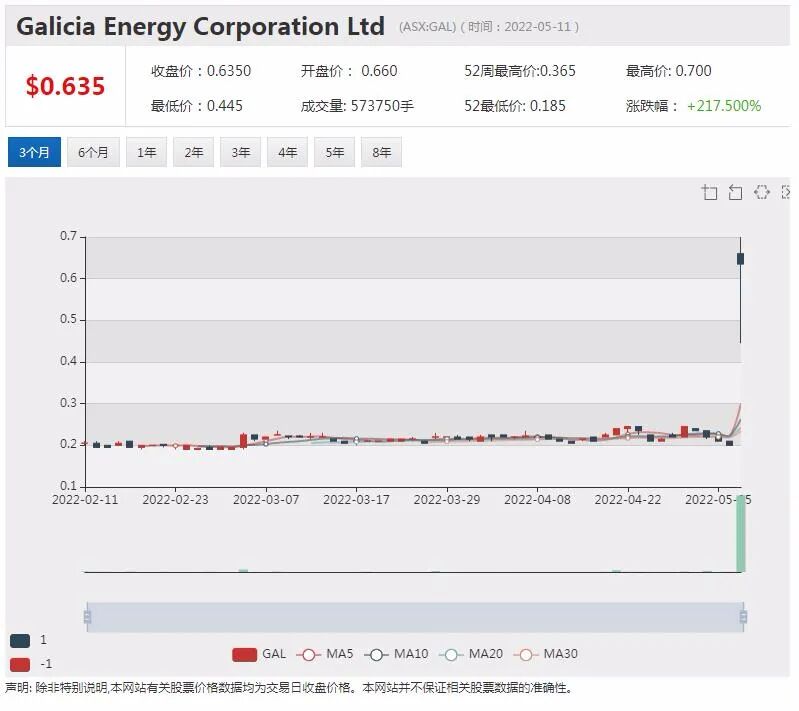Click the tall green volume bar
The image size is (799, 711).
click(x=741, y=534)
